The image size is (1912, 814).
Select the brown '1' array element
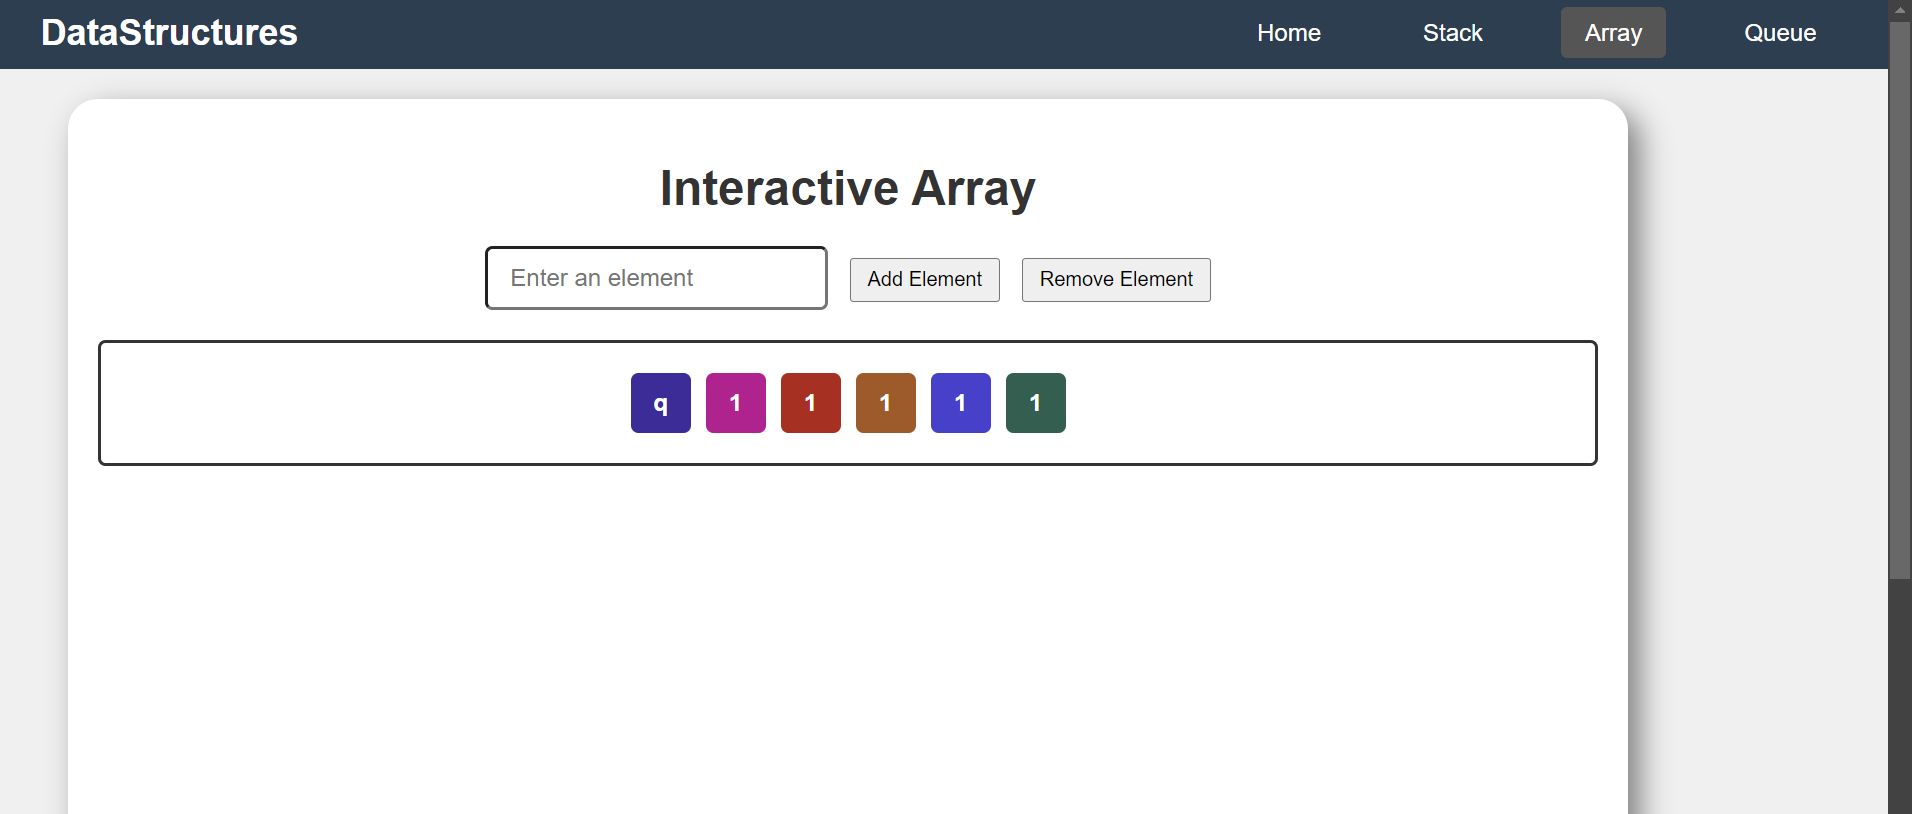click(x=886, y=403)
